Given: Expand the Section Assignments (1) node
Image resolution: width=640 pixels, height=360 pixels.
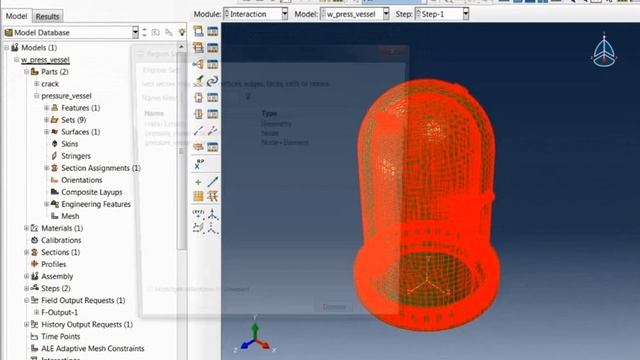Looking at the screenshot, I should (x=47, y=168).
